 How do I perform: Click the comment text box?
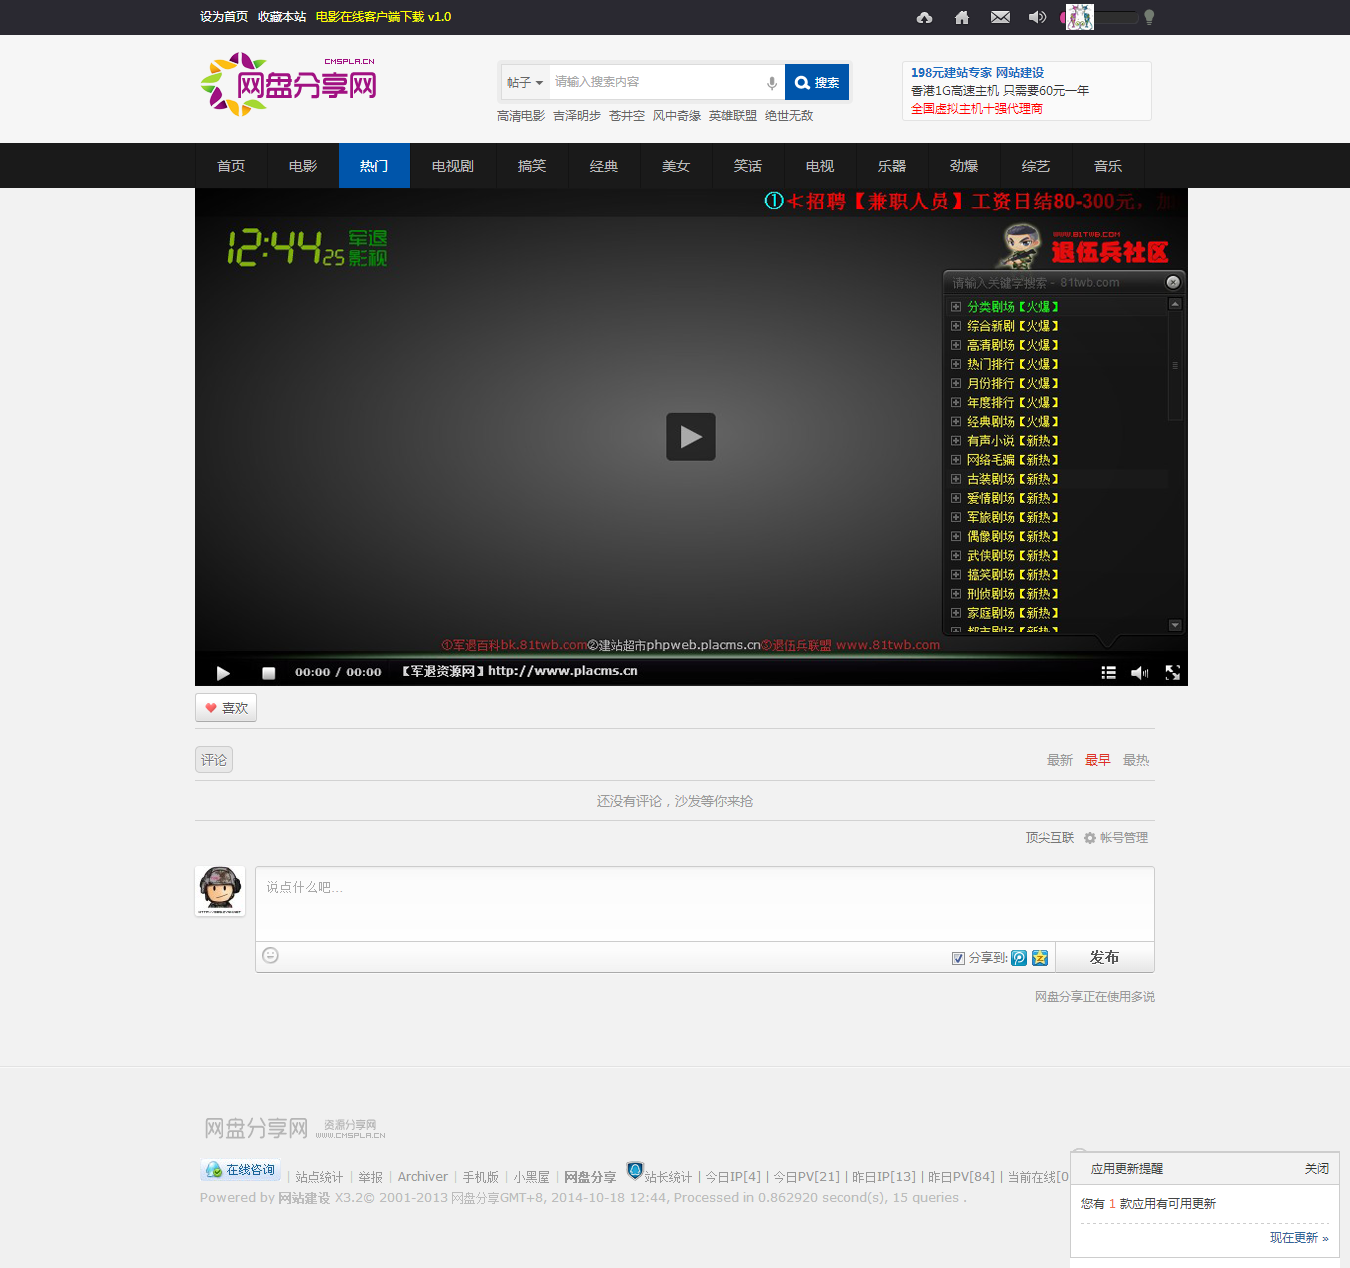pyautogui.click(x=705, y=904)
